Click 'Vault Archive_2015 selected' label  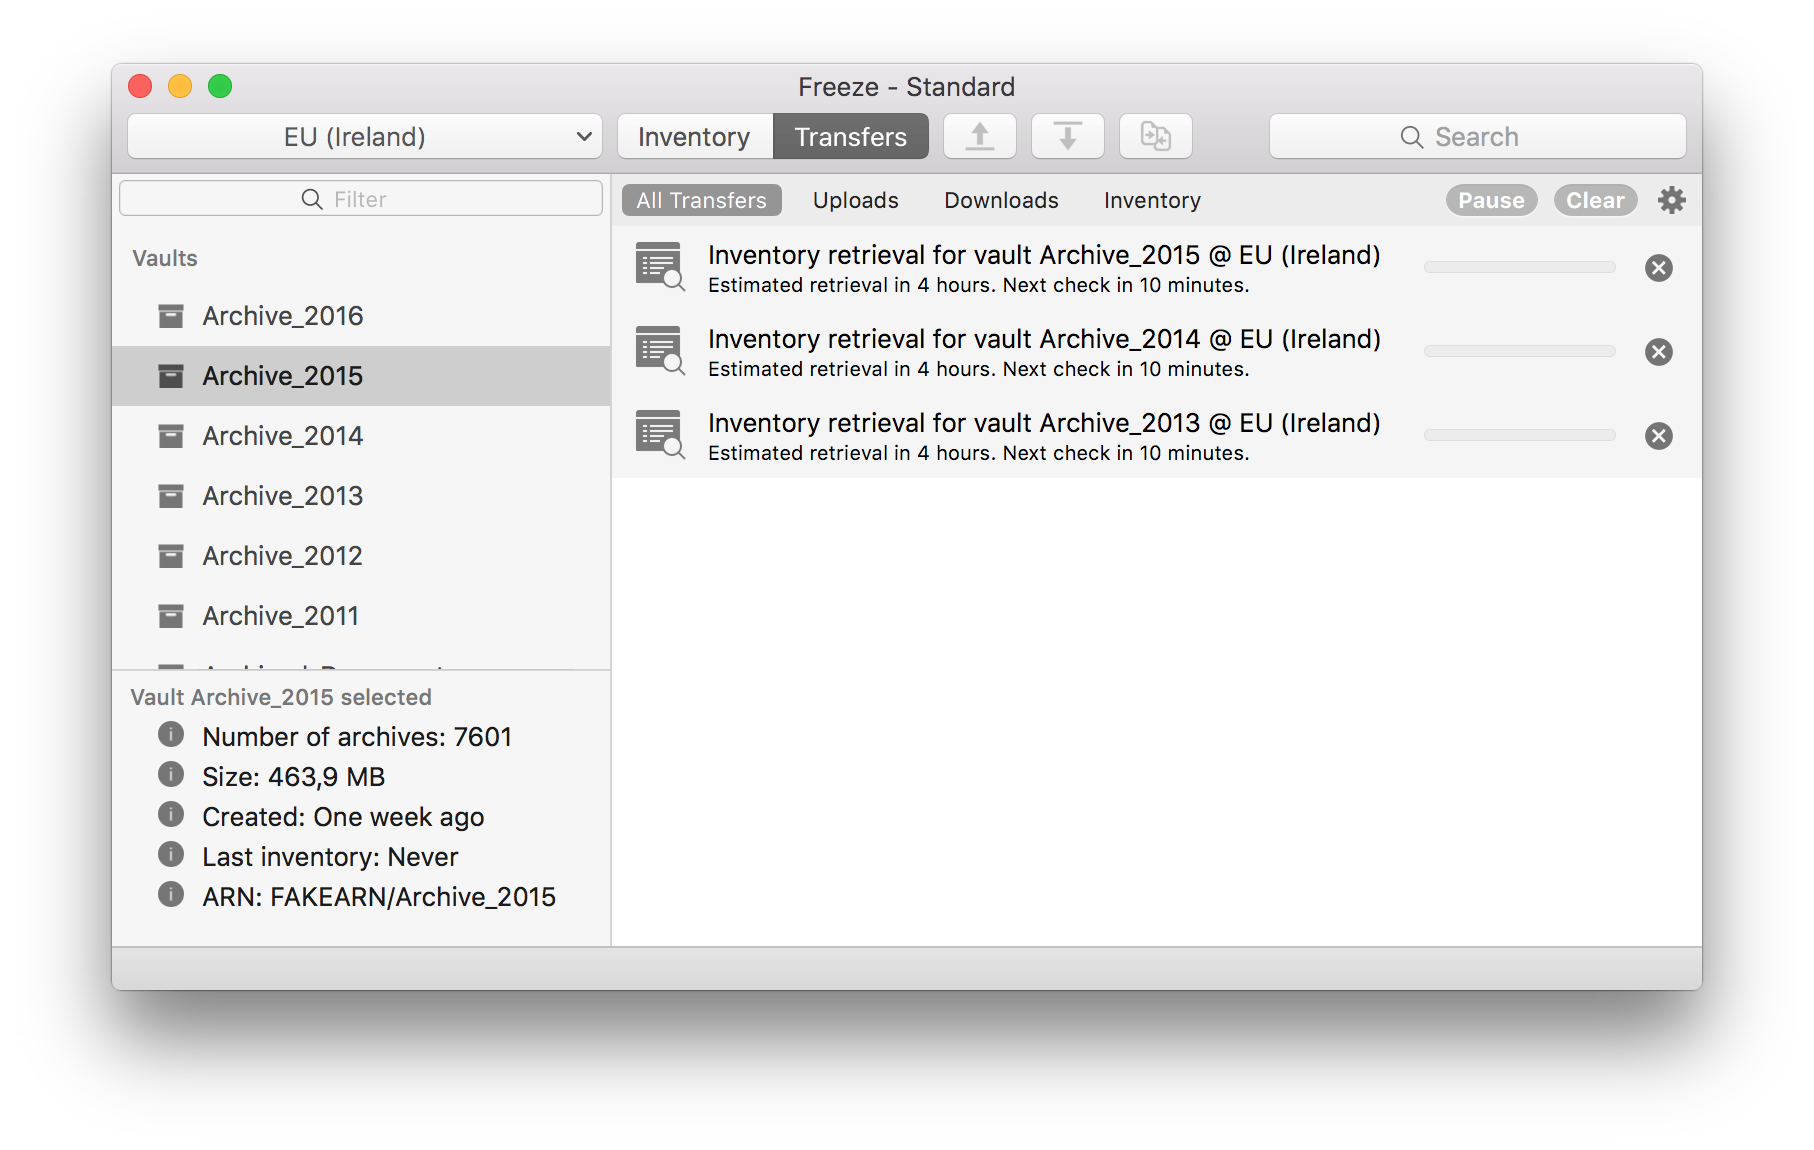click(x=281, y=697)
